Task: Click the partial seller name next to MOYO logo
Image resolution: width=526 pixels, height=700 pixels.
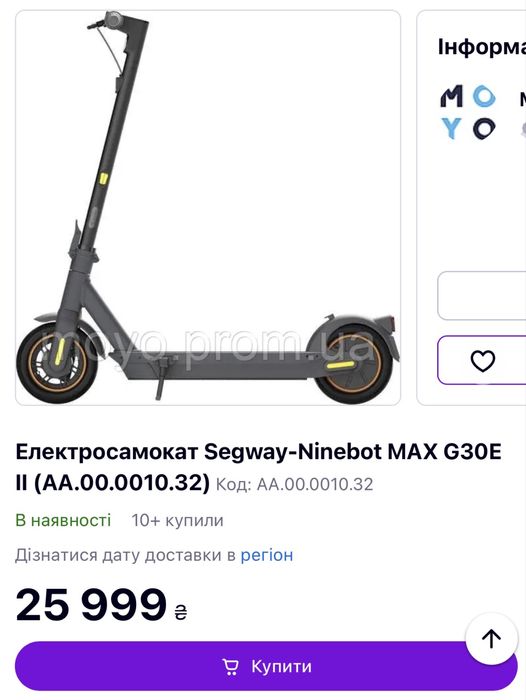Action: 522,99
